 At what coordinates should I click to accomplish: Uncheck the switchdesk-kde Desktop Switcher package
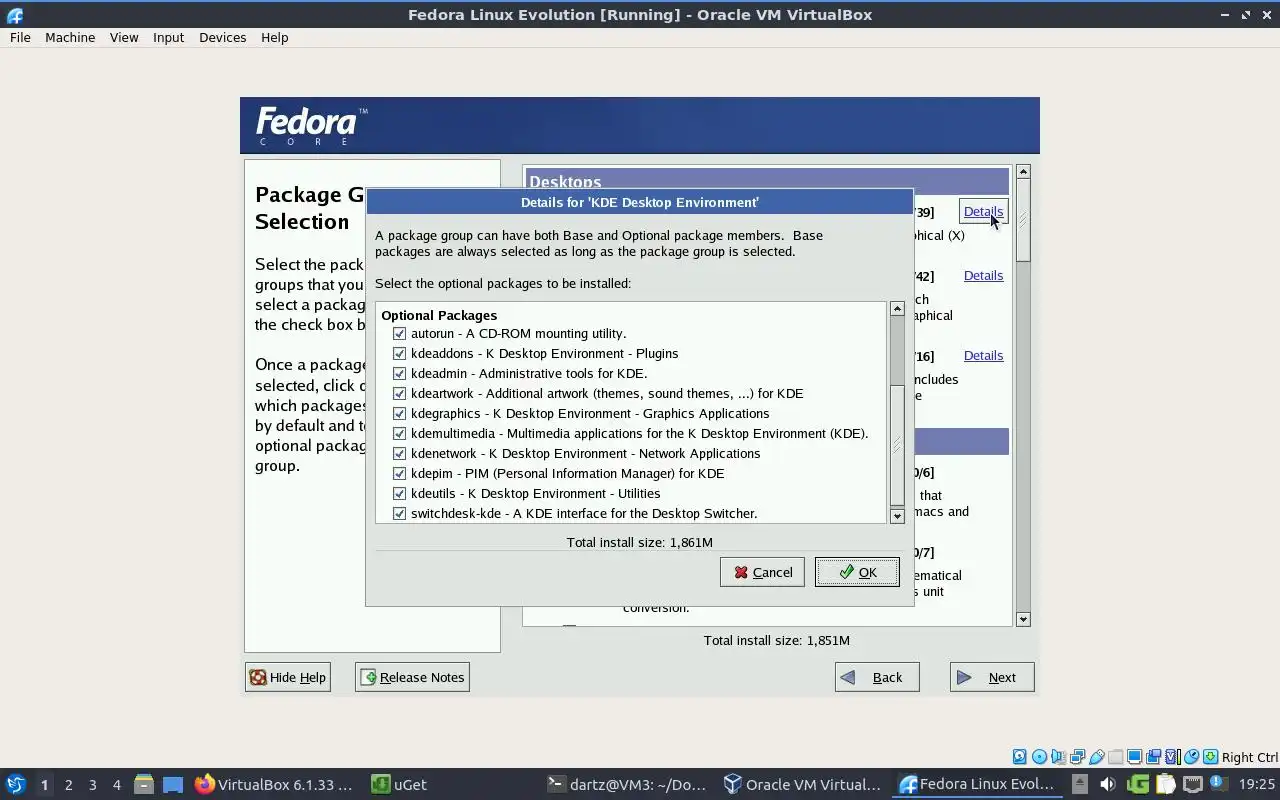[400, 513]
